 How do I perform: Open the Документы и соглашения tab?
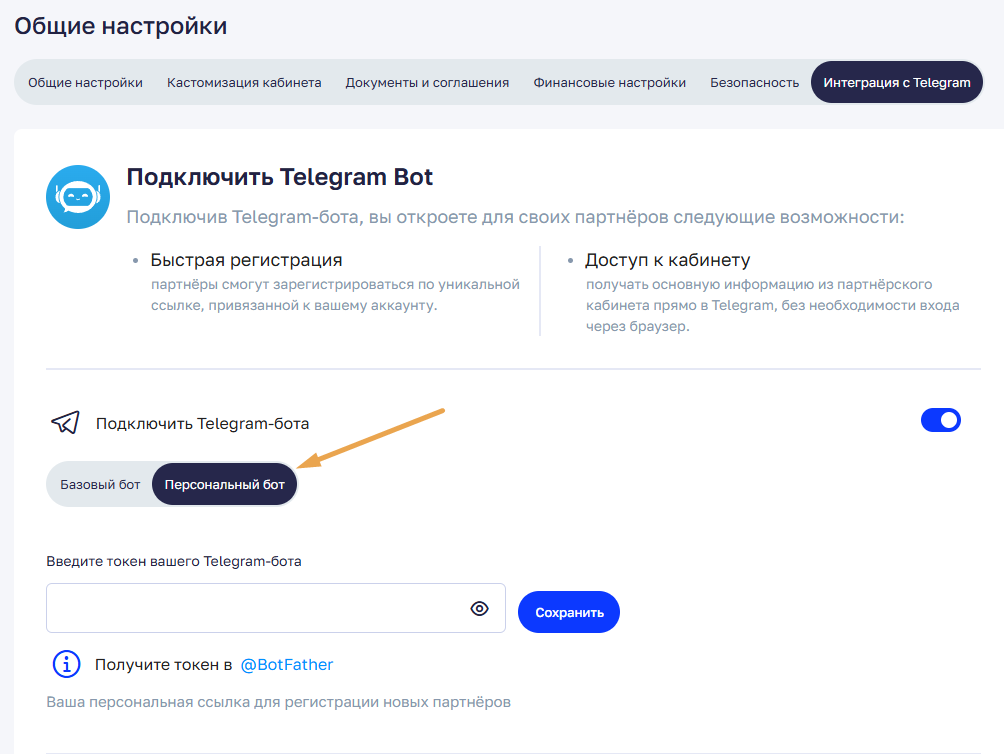pos(427,83)
